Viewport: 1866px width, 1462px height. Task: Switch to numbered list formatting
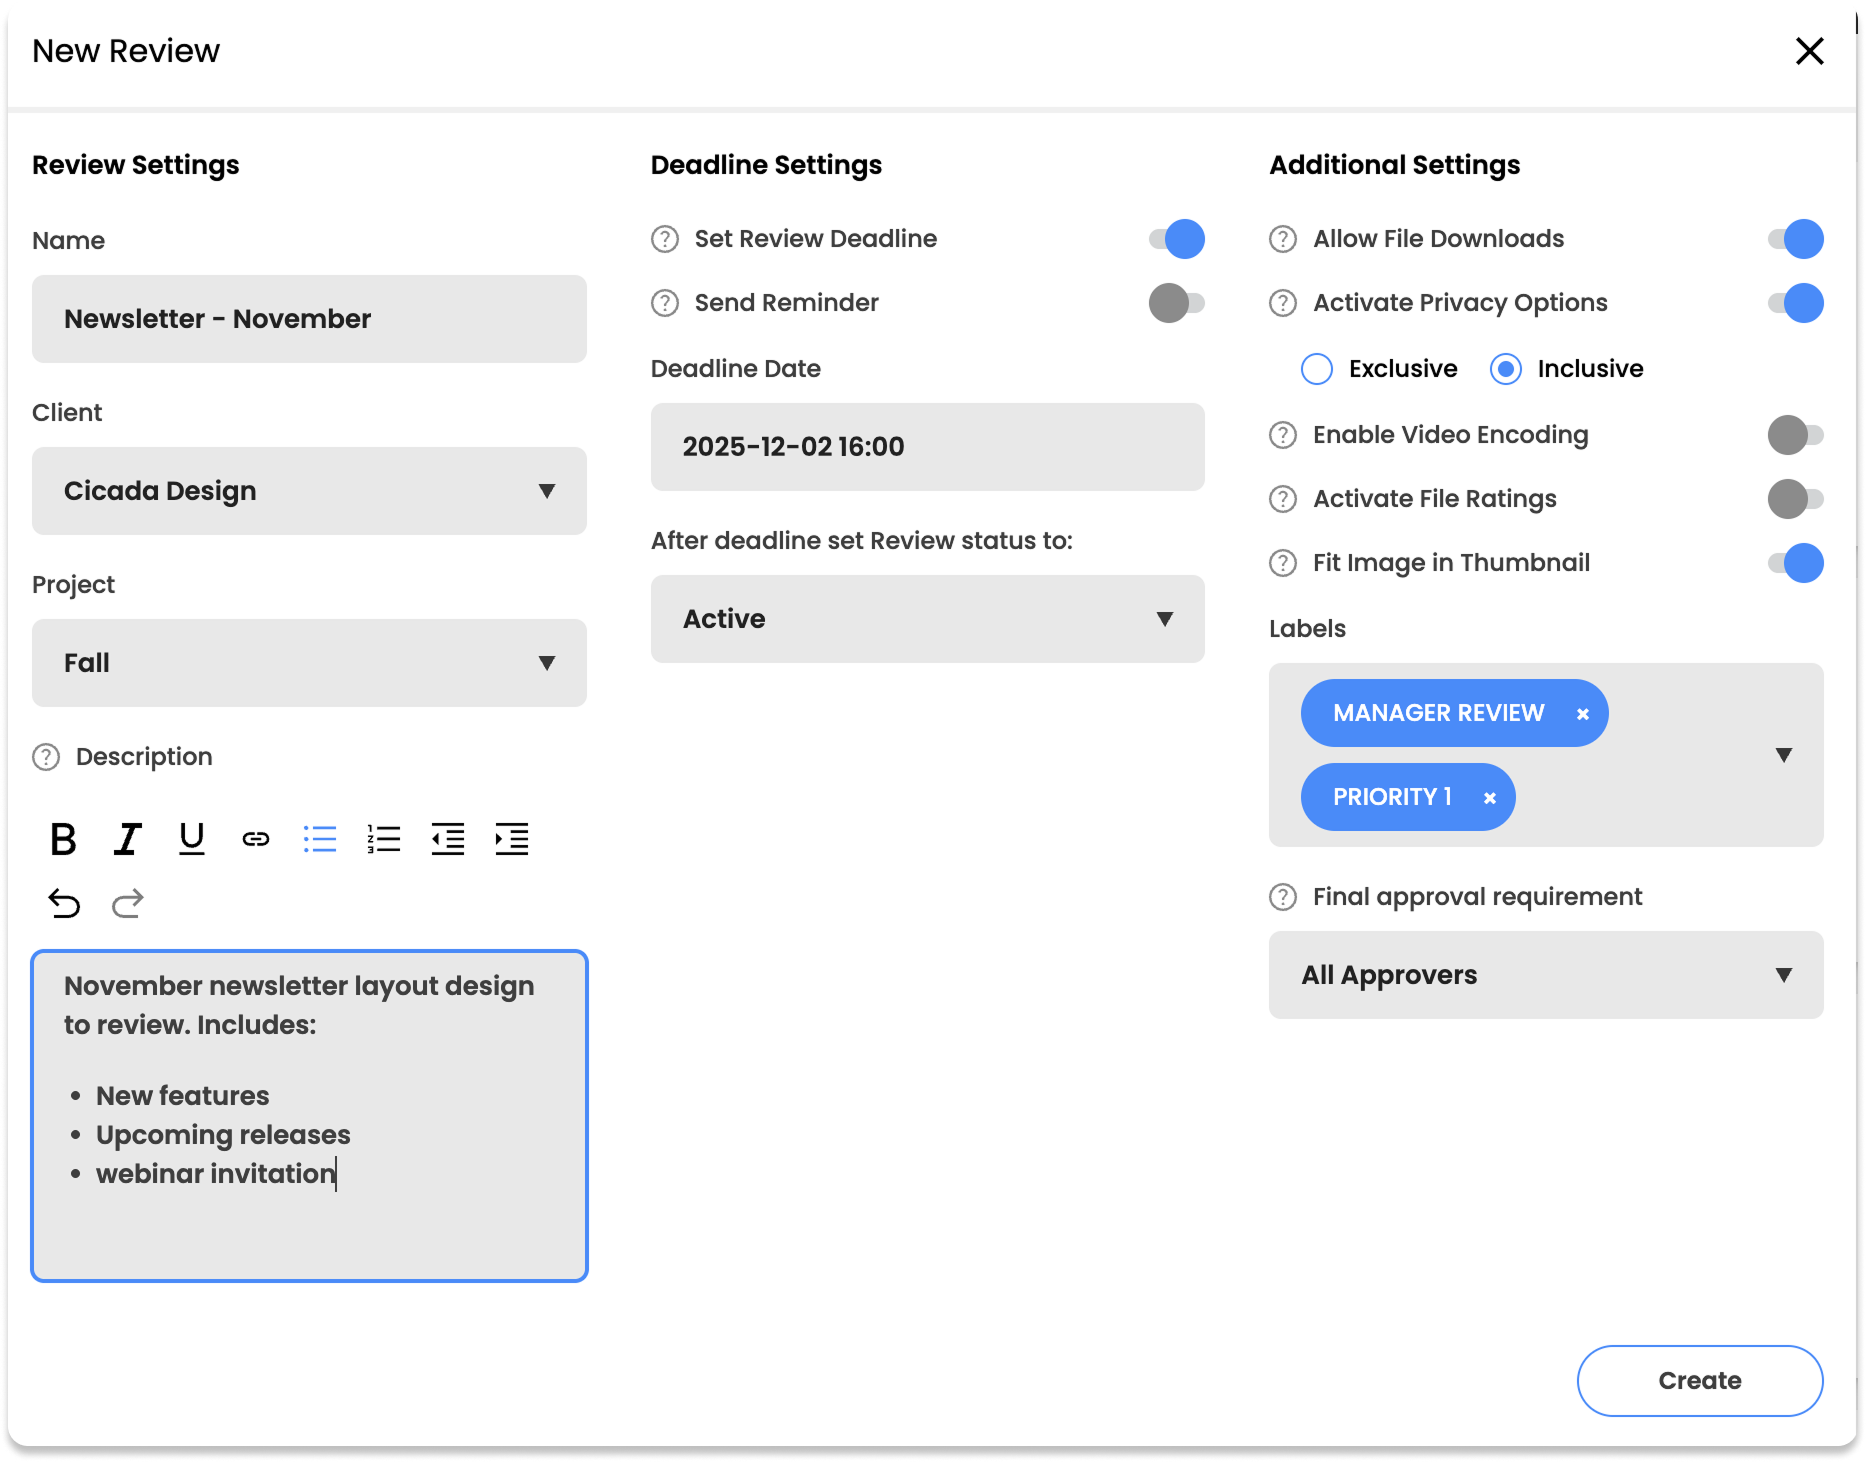click(x=383, y=839)
